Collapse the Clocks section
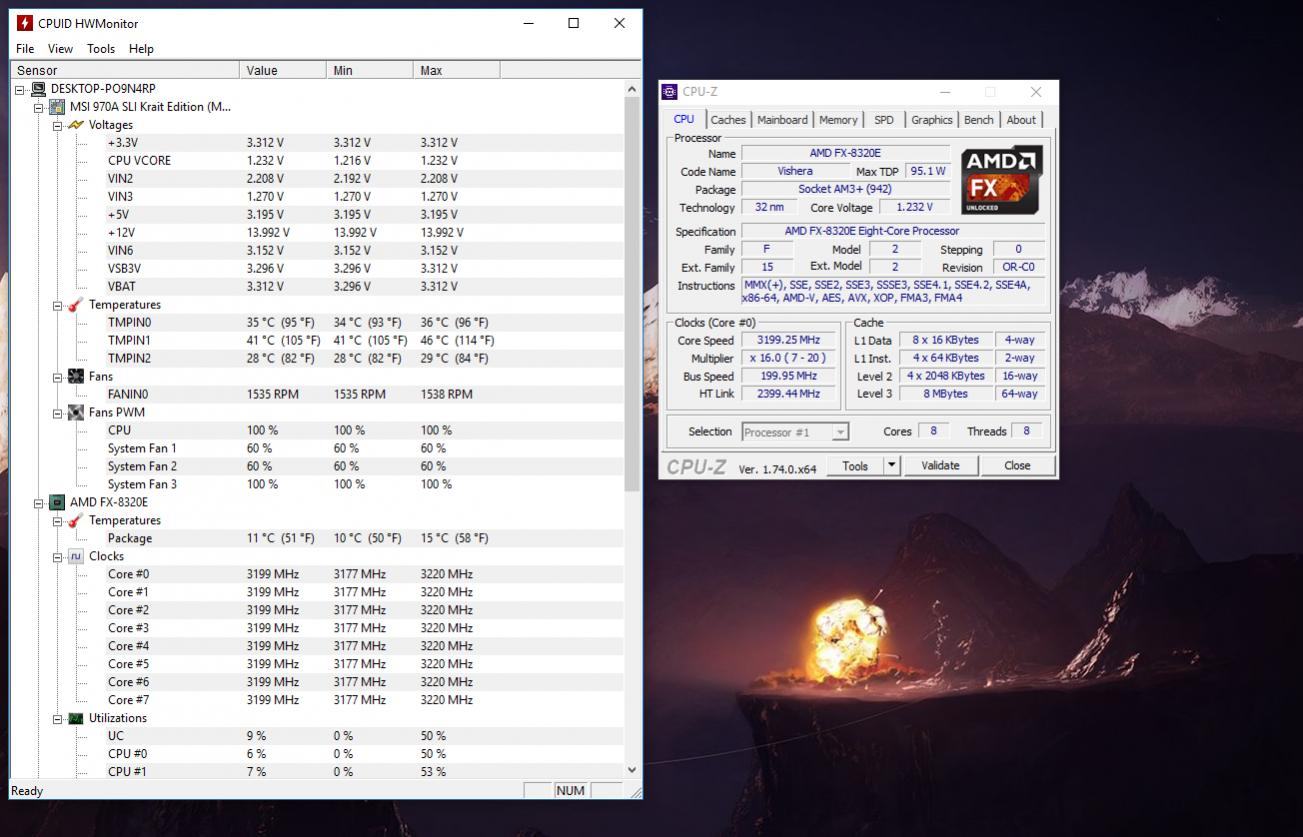 click(58, 557)
